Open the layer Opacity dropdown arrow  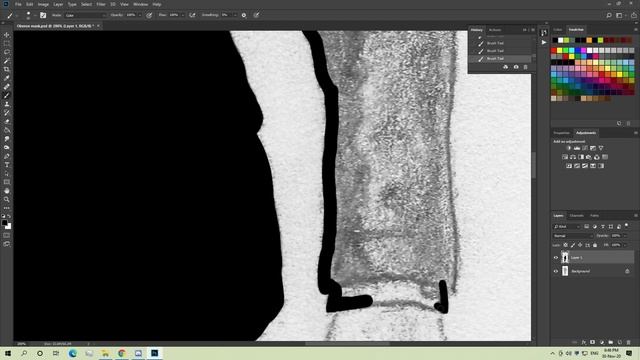624,236
